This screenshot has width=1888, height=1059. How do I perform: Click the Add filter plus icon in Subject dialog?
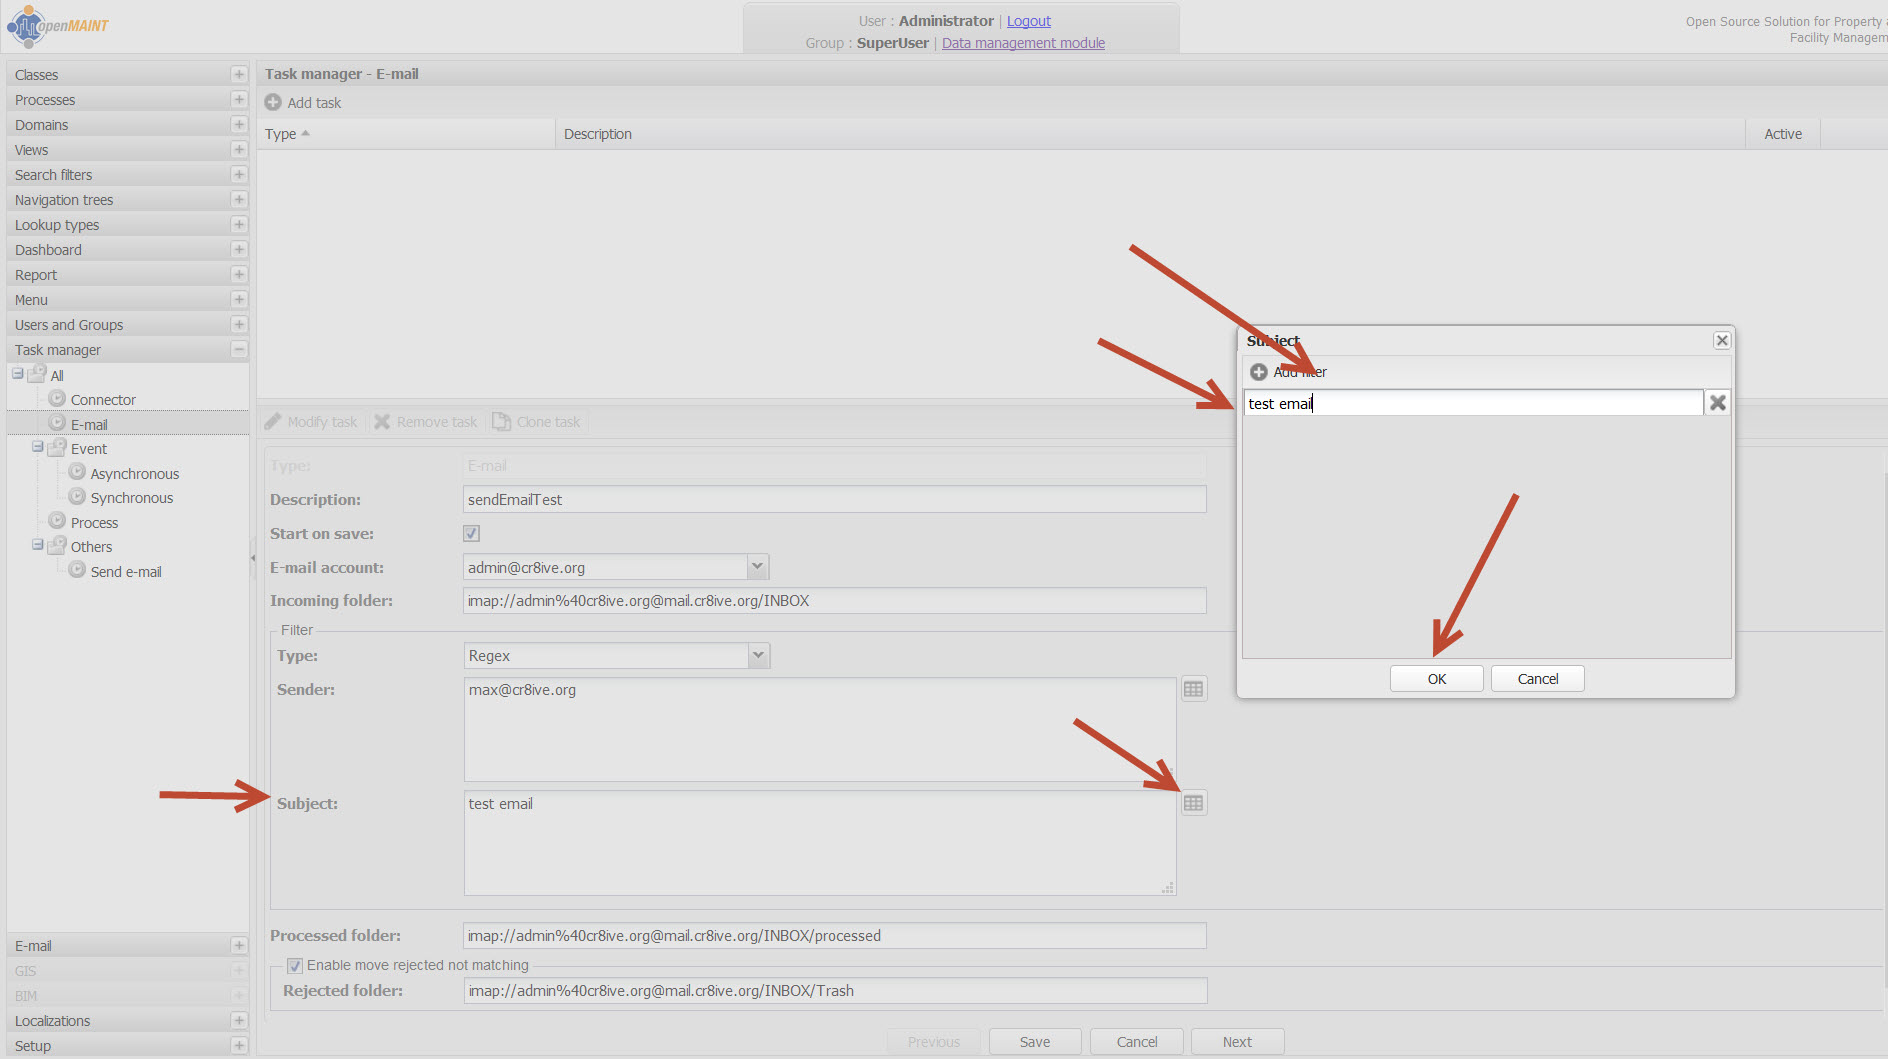point(1259,372)
